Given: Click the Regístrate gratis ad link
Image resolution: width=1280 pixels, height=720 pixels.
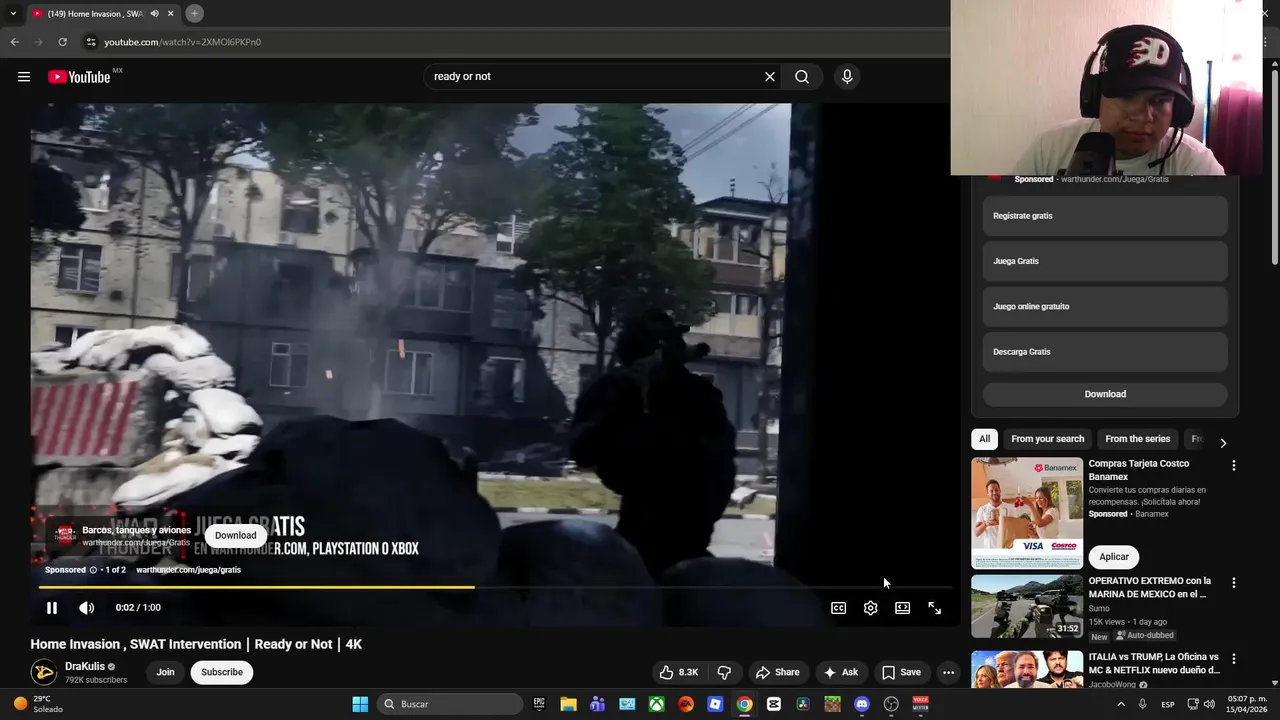Looking at the screenshot, I should [x=1105, y=216].
